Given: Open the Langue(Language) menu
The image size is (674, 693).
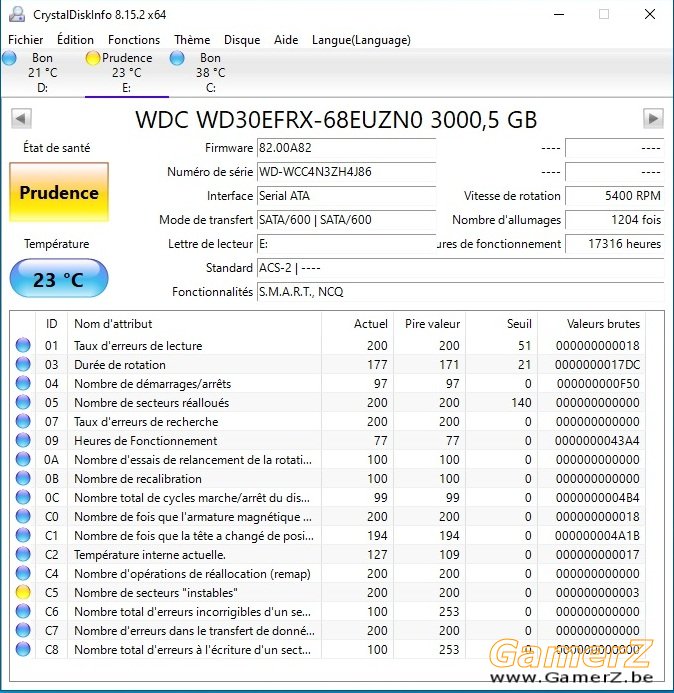Looking at the screenshot, I should pyautogui.click(x=361, y=40).
